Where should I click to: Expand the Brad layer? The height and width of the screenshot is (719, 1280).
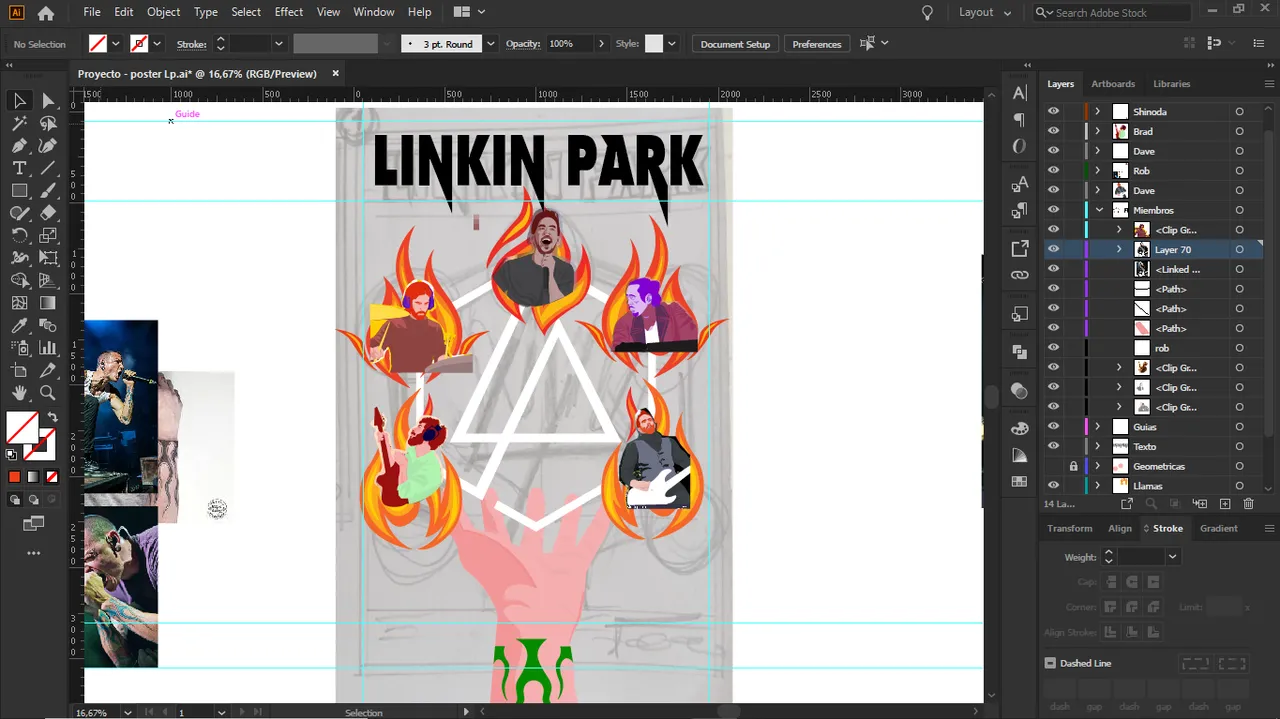click(x=1097, y=131)
